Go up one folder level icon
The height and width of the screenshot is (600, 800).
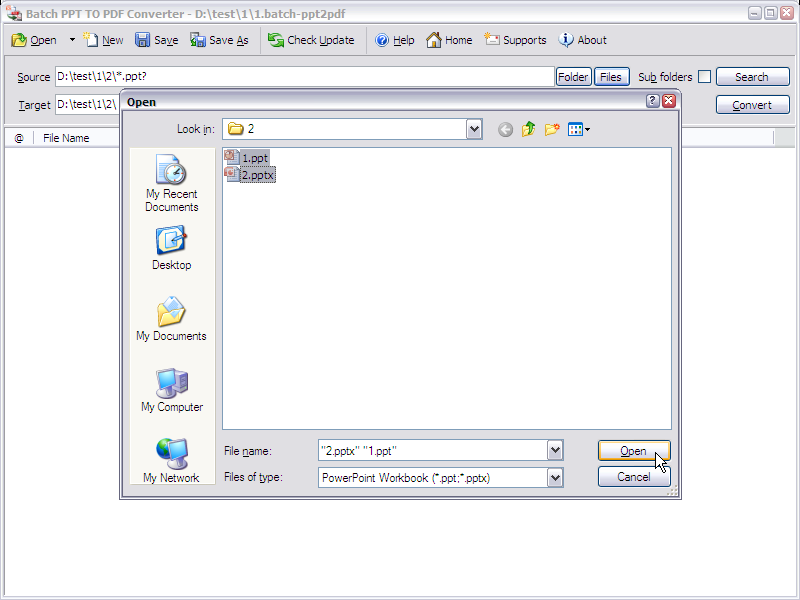click(528, 129)
